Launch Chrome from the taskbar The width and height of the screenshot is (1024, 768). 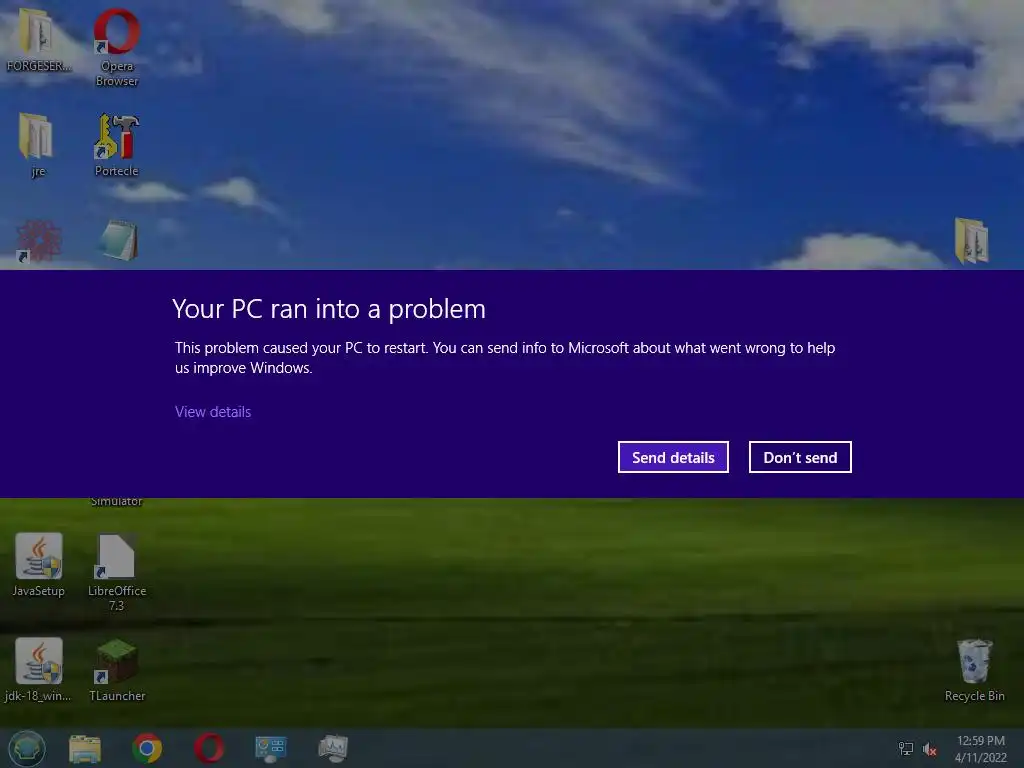147,748
